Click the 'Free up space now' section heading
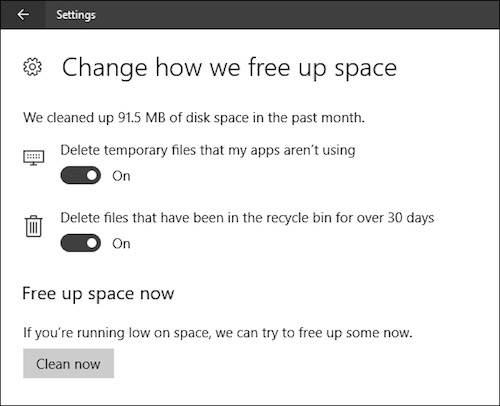Image resolution: width=500 pixels, height=406 pixels. tap(98, 294)
